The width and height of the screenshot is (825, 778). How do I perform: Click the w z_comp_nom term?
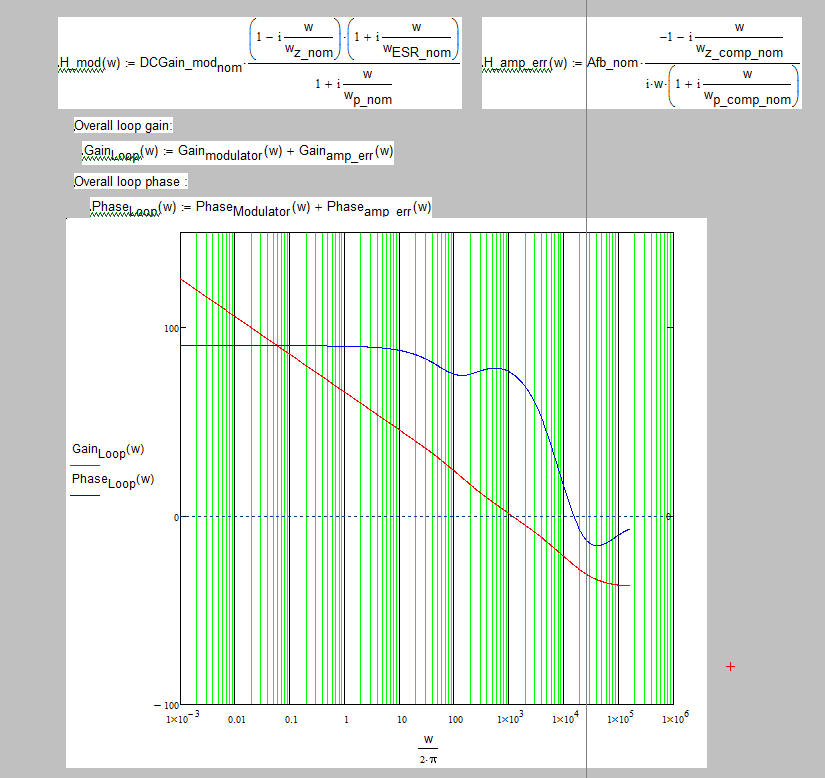[x=739, y=51]
